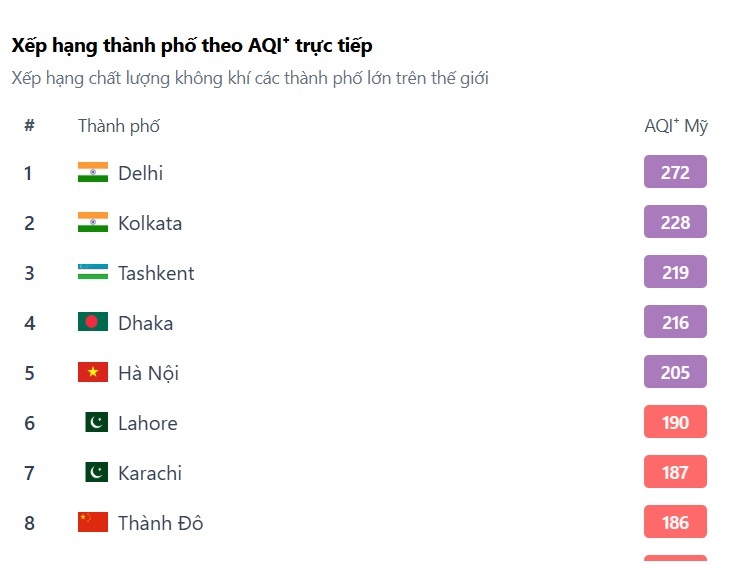Click the India flag beside Delhi
741x565 pixels.
[93, 172]
